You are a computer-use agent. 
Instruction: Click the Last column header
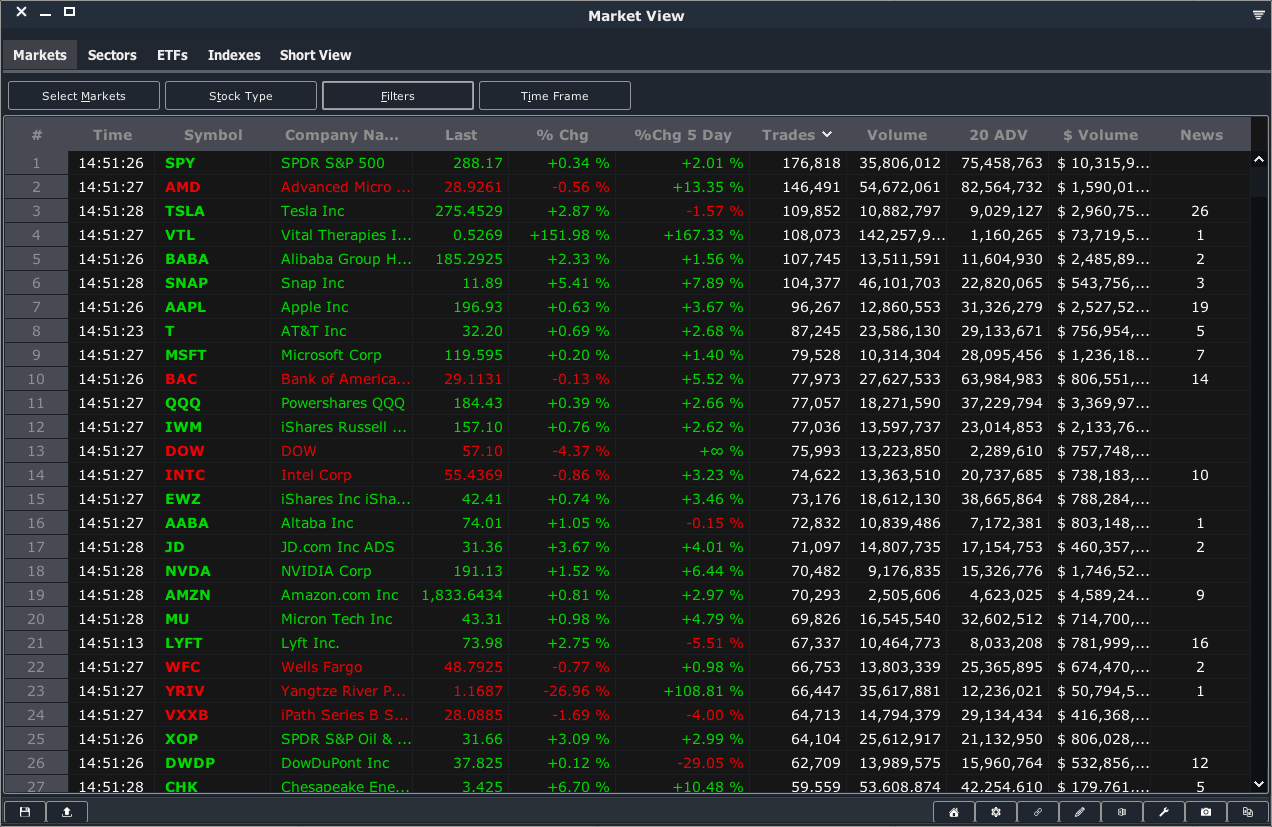tap(461, 135)
